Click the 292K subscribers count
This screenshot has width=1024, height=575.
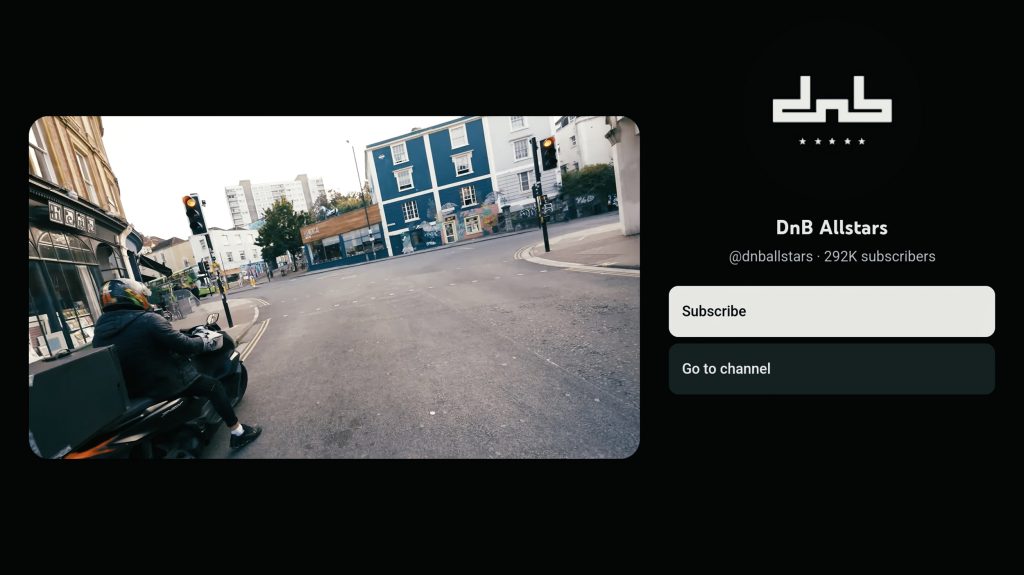pyautogui.click(x=880, y=257)
